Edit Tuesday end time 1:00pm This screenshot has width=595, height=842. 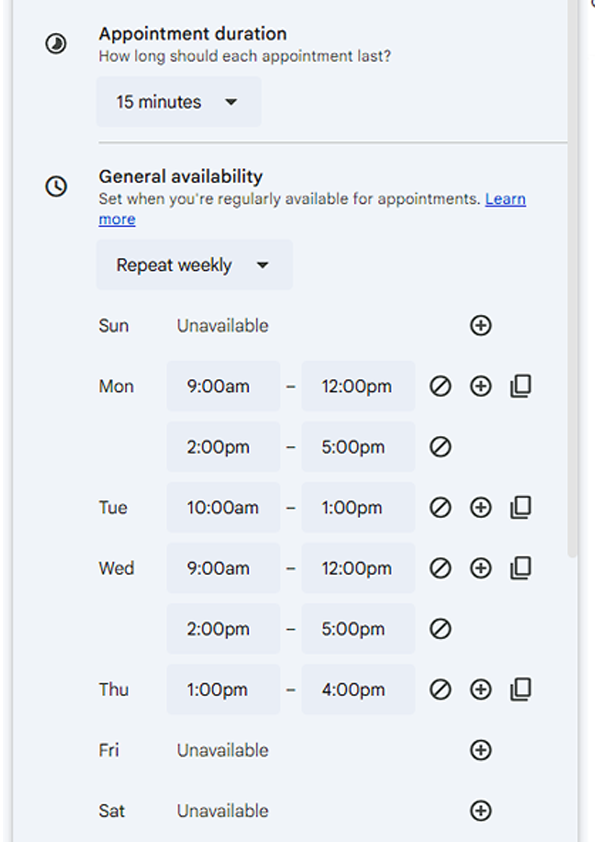[x=358, y=507]
